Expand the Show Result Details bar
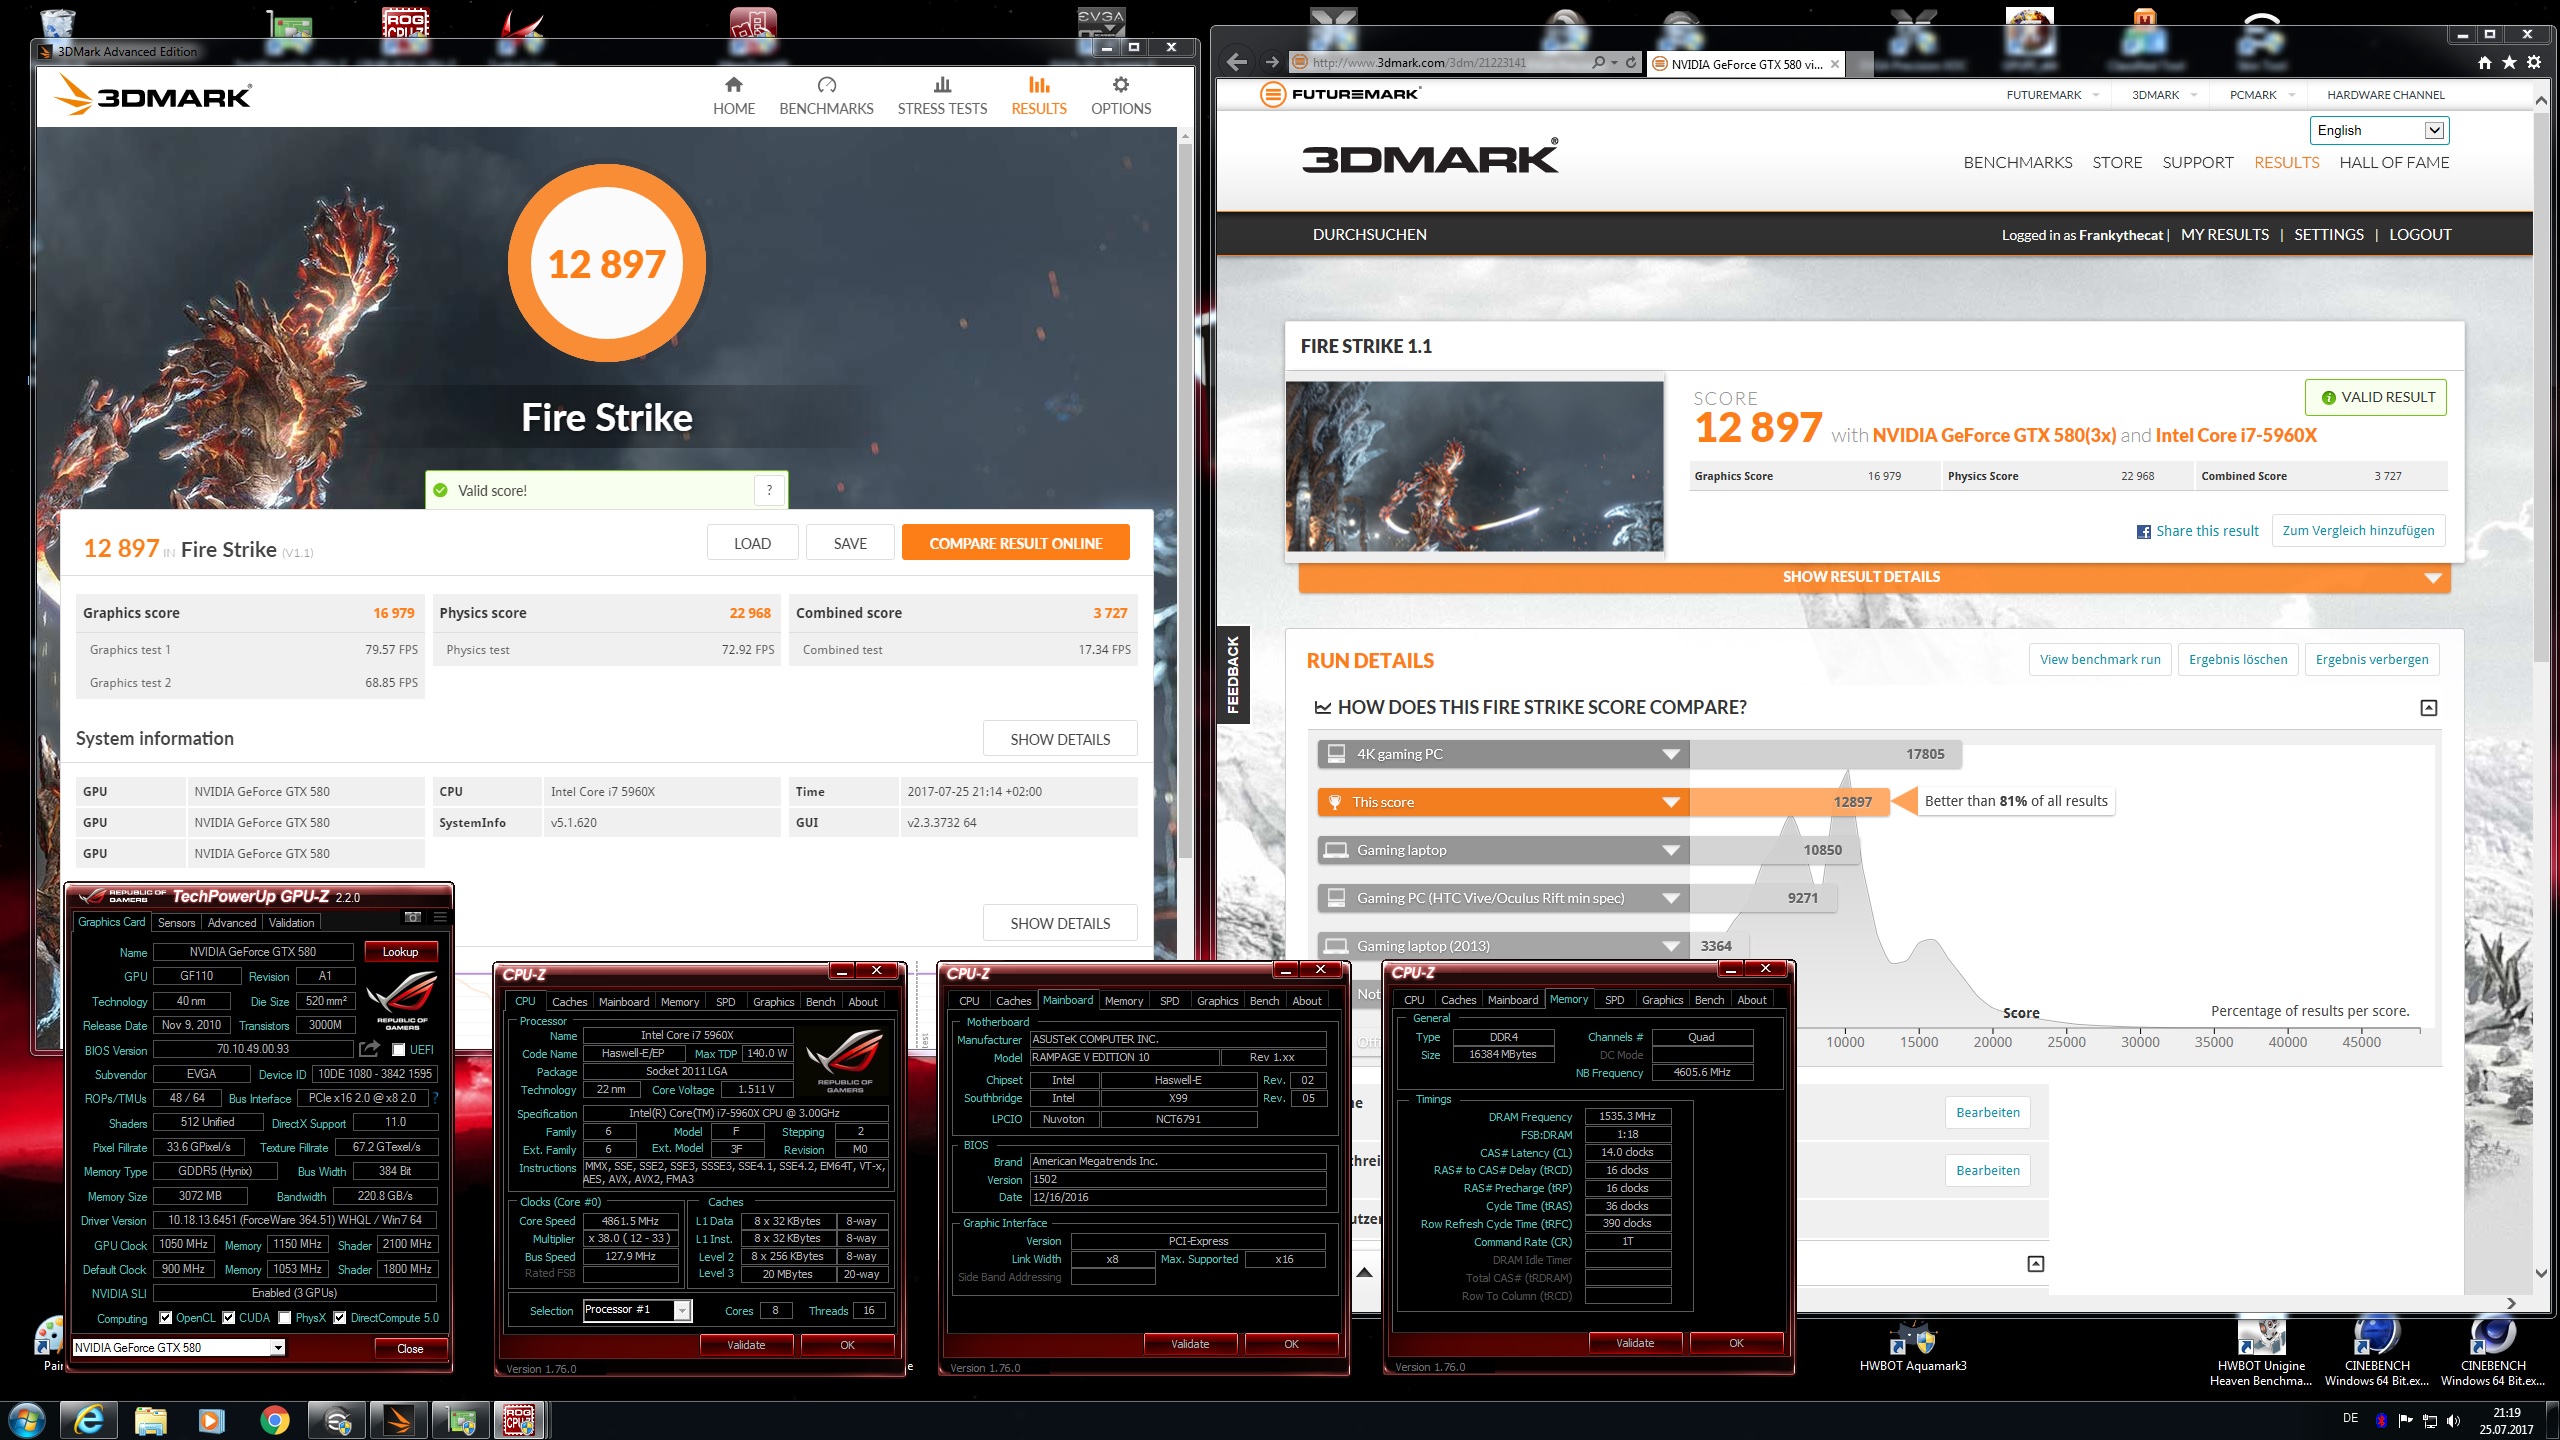Viewport: 2560px width, 1440px height. [1874, 577]
